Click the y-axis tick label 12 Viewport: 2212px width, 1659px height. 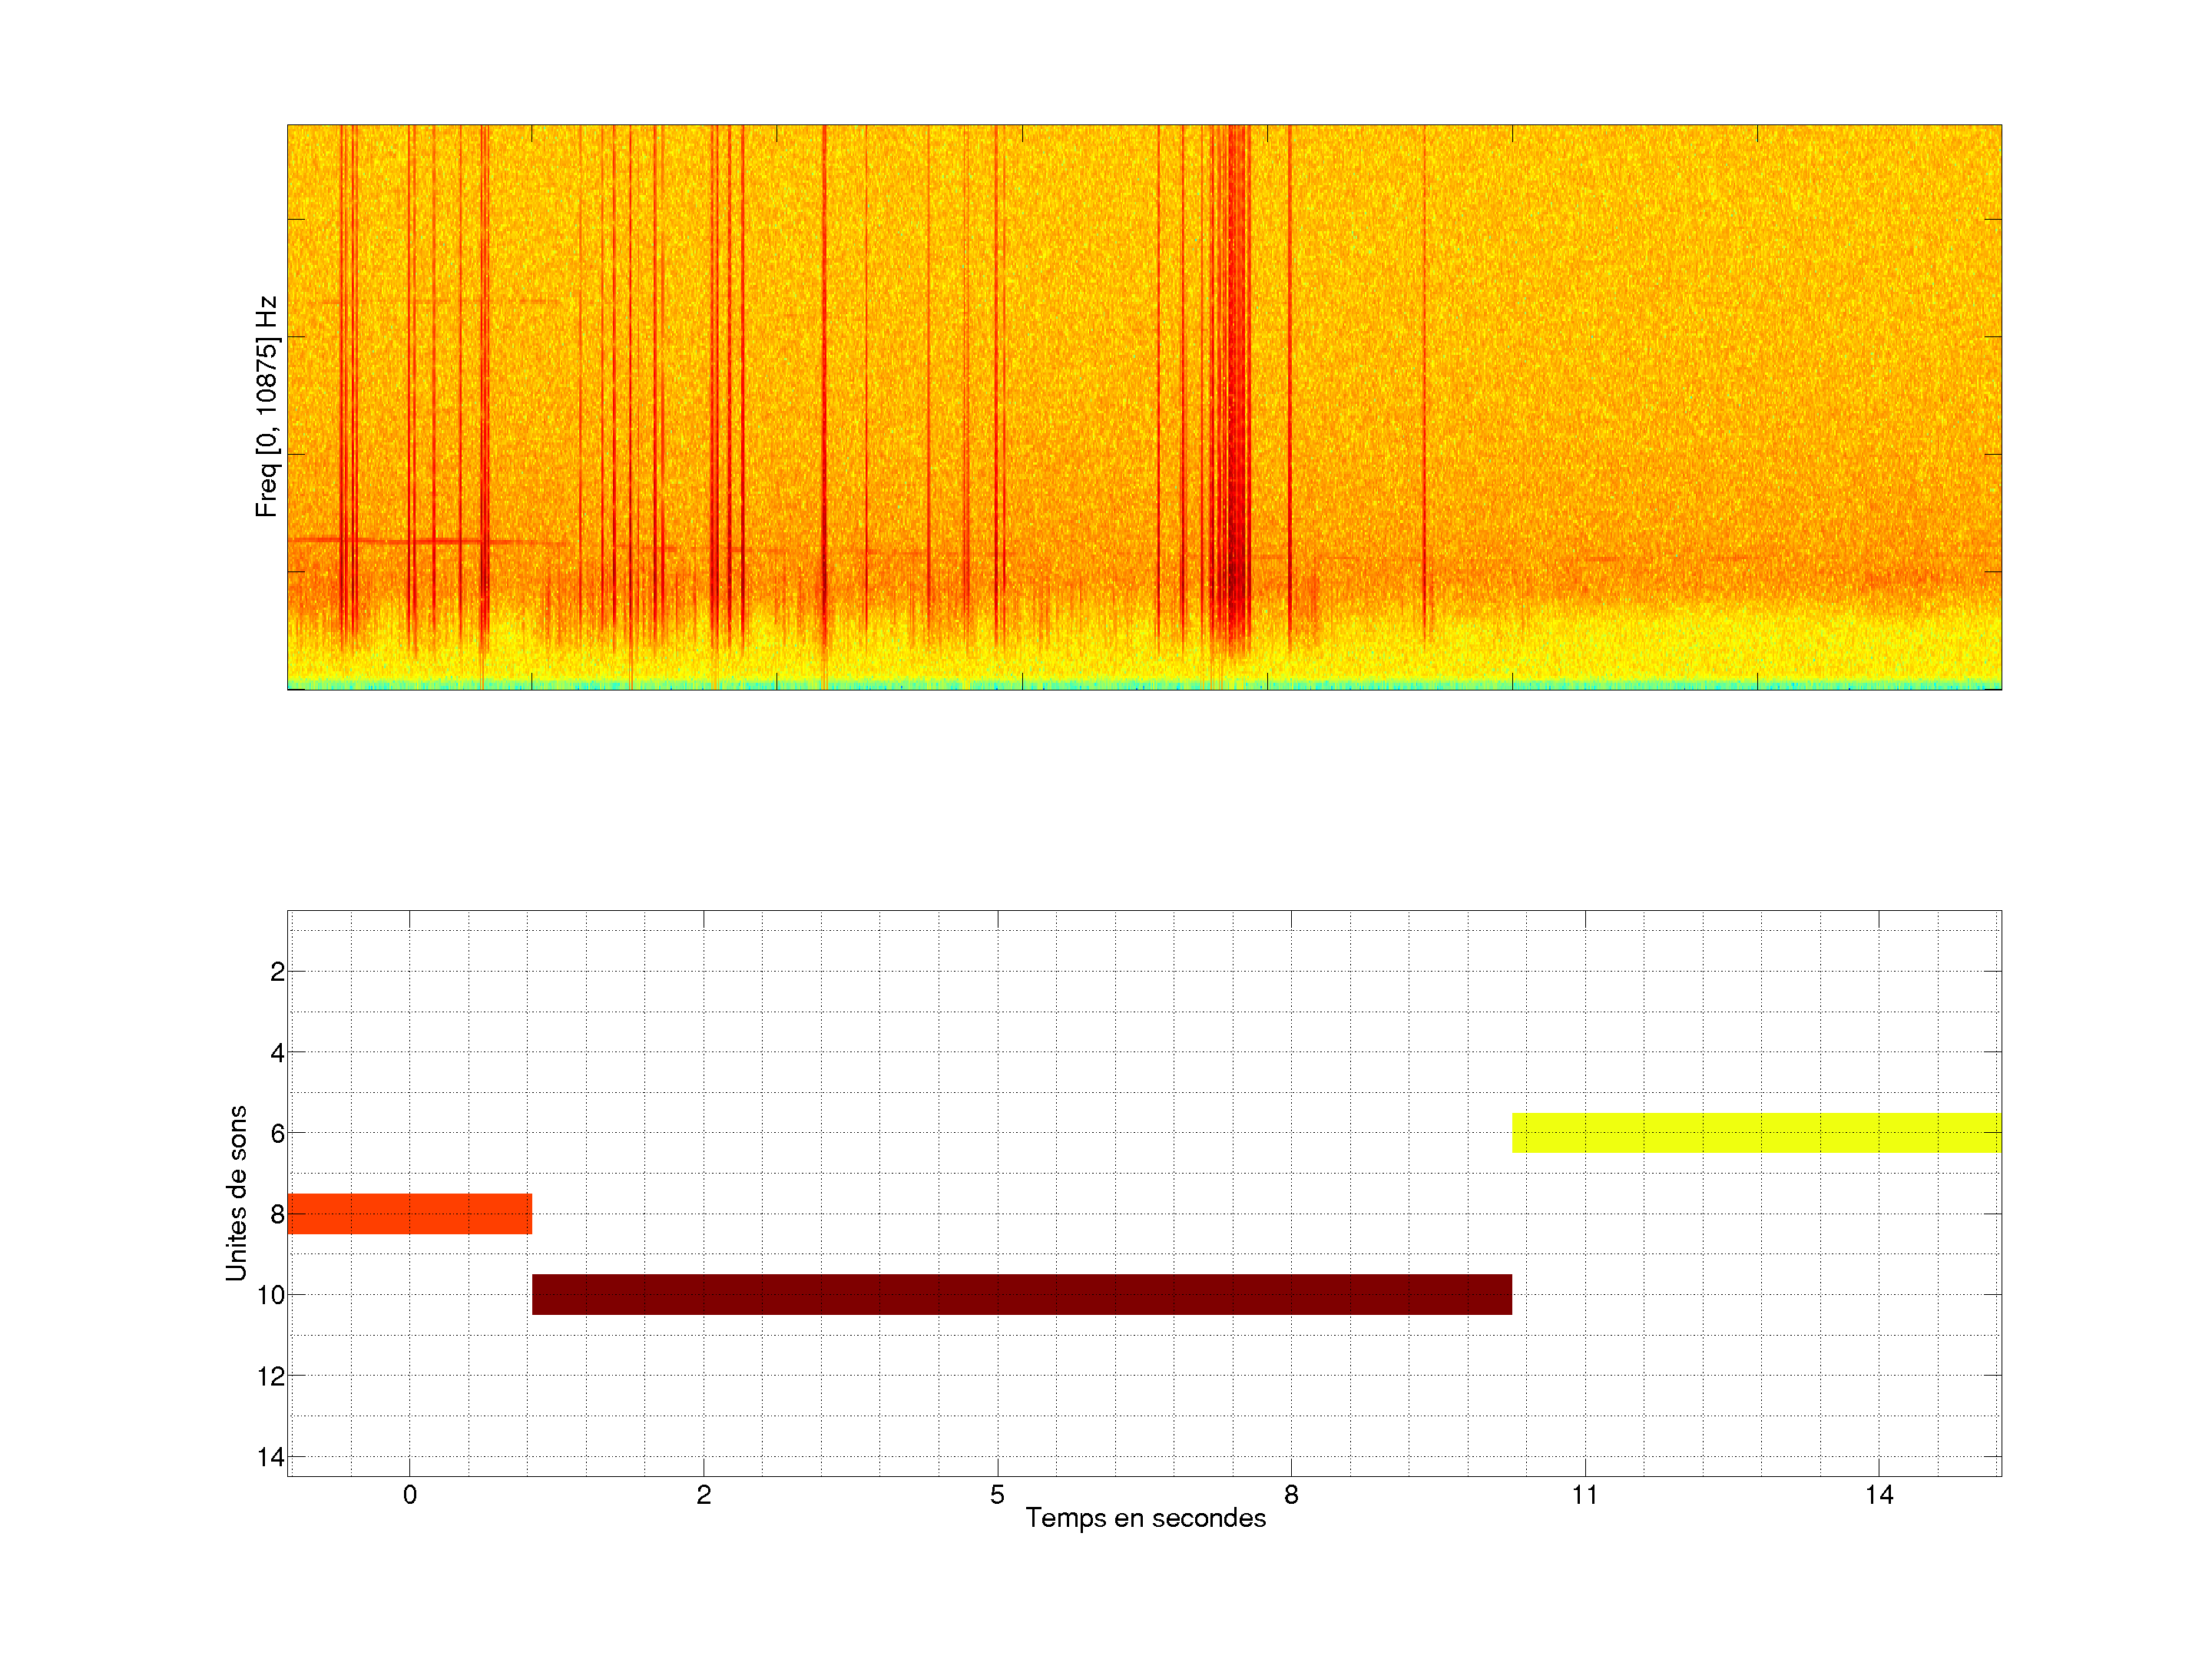[x=271, y=1376]
